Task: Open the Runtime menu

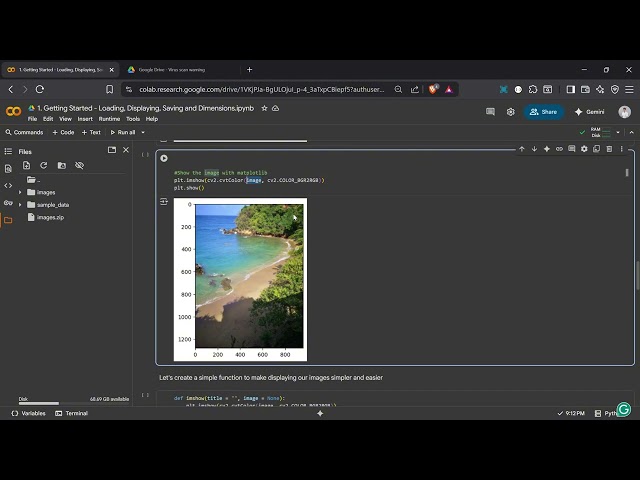Action: coord(109,119)
